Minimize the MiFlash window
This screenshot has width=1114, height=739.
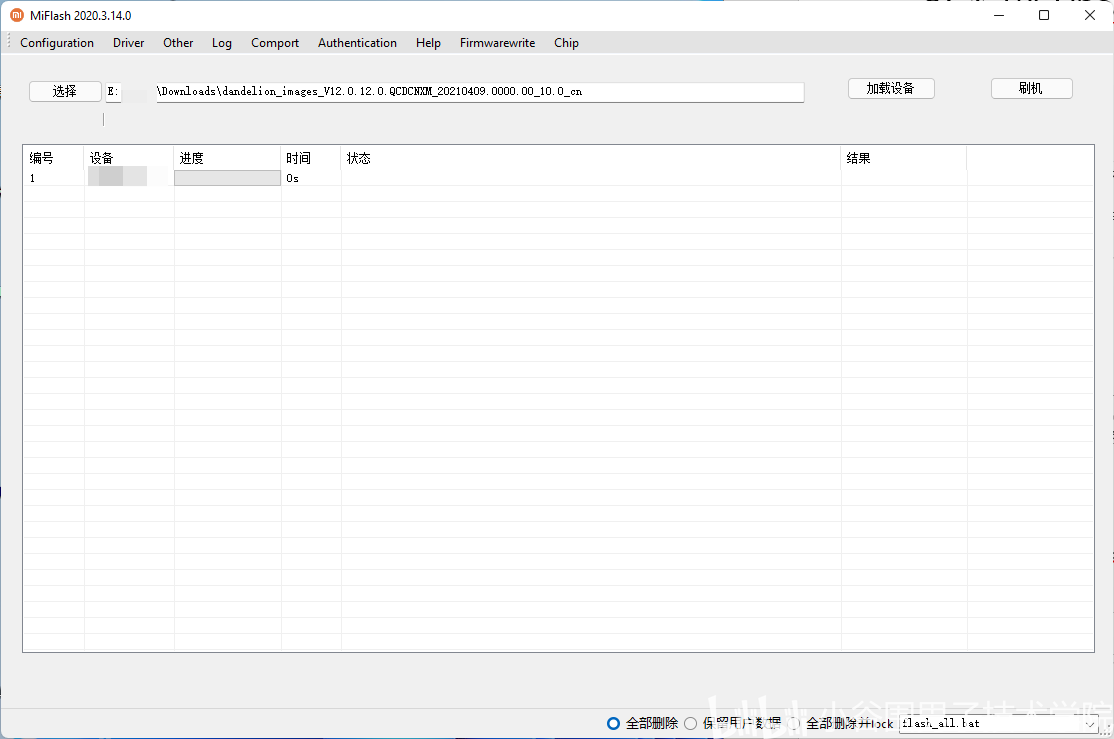(x=999, y=15)
